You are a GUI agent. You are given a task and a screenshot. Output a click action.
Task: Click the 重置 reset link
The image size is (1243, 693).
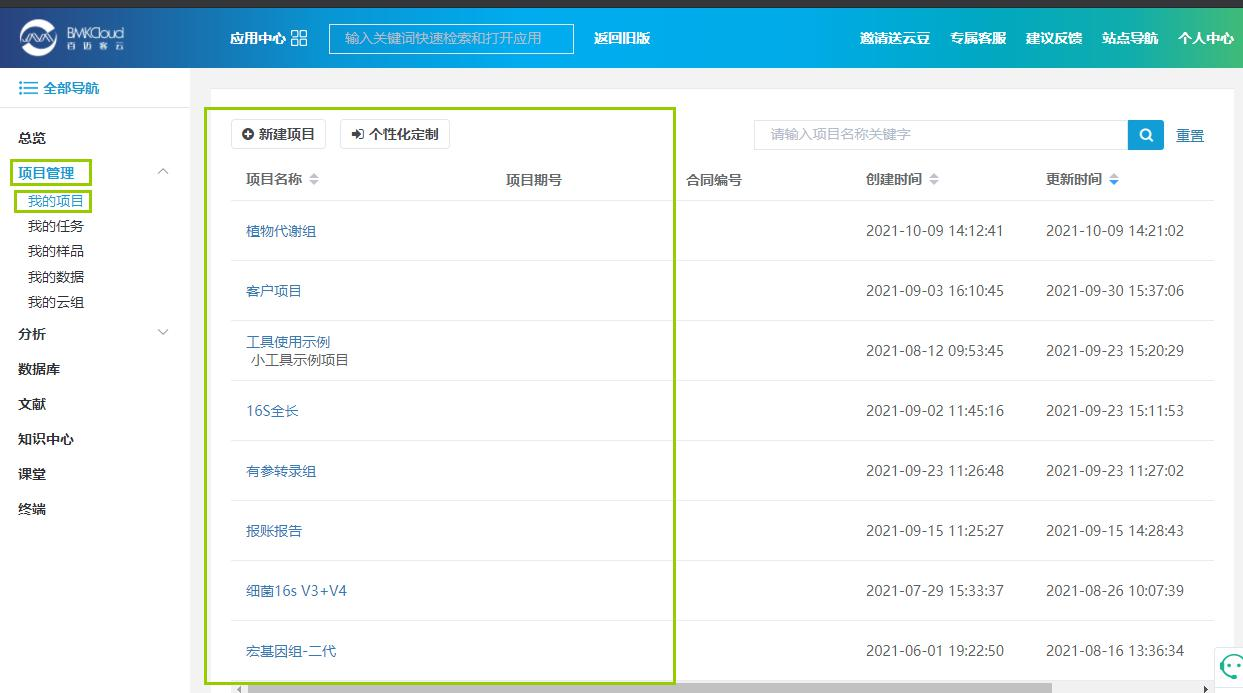click(1189, 135)
